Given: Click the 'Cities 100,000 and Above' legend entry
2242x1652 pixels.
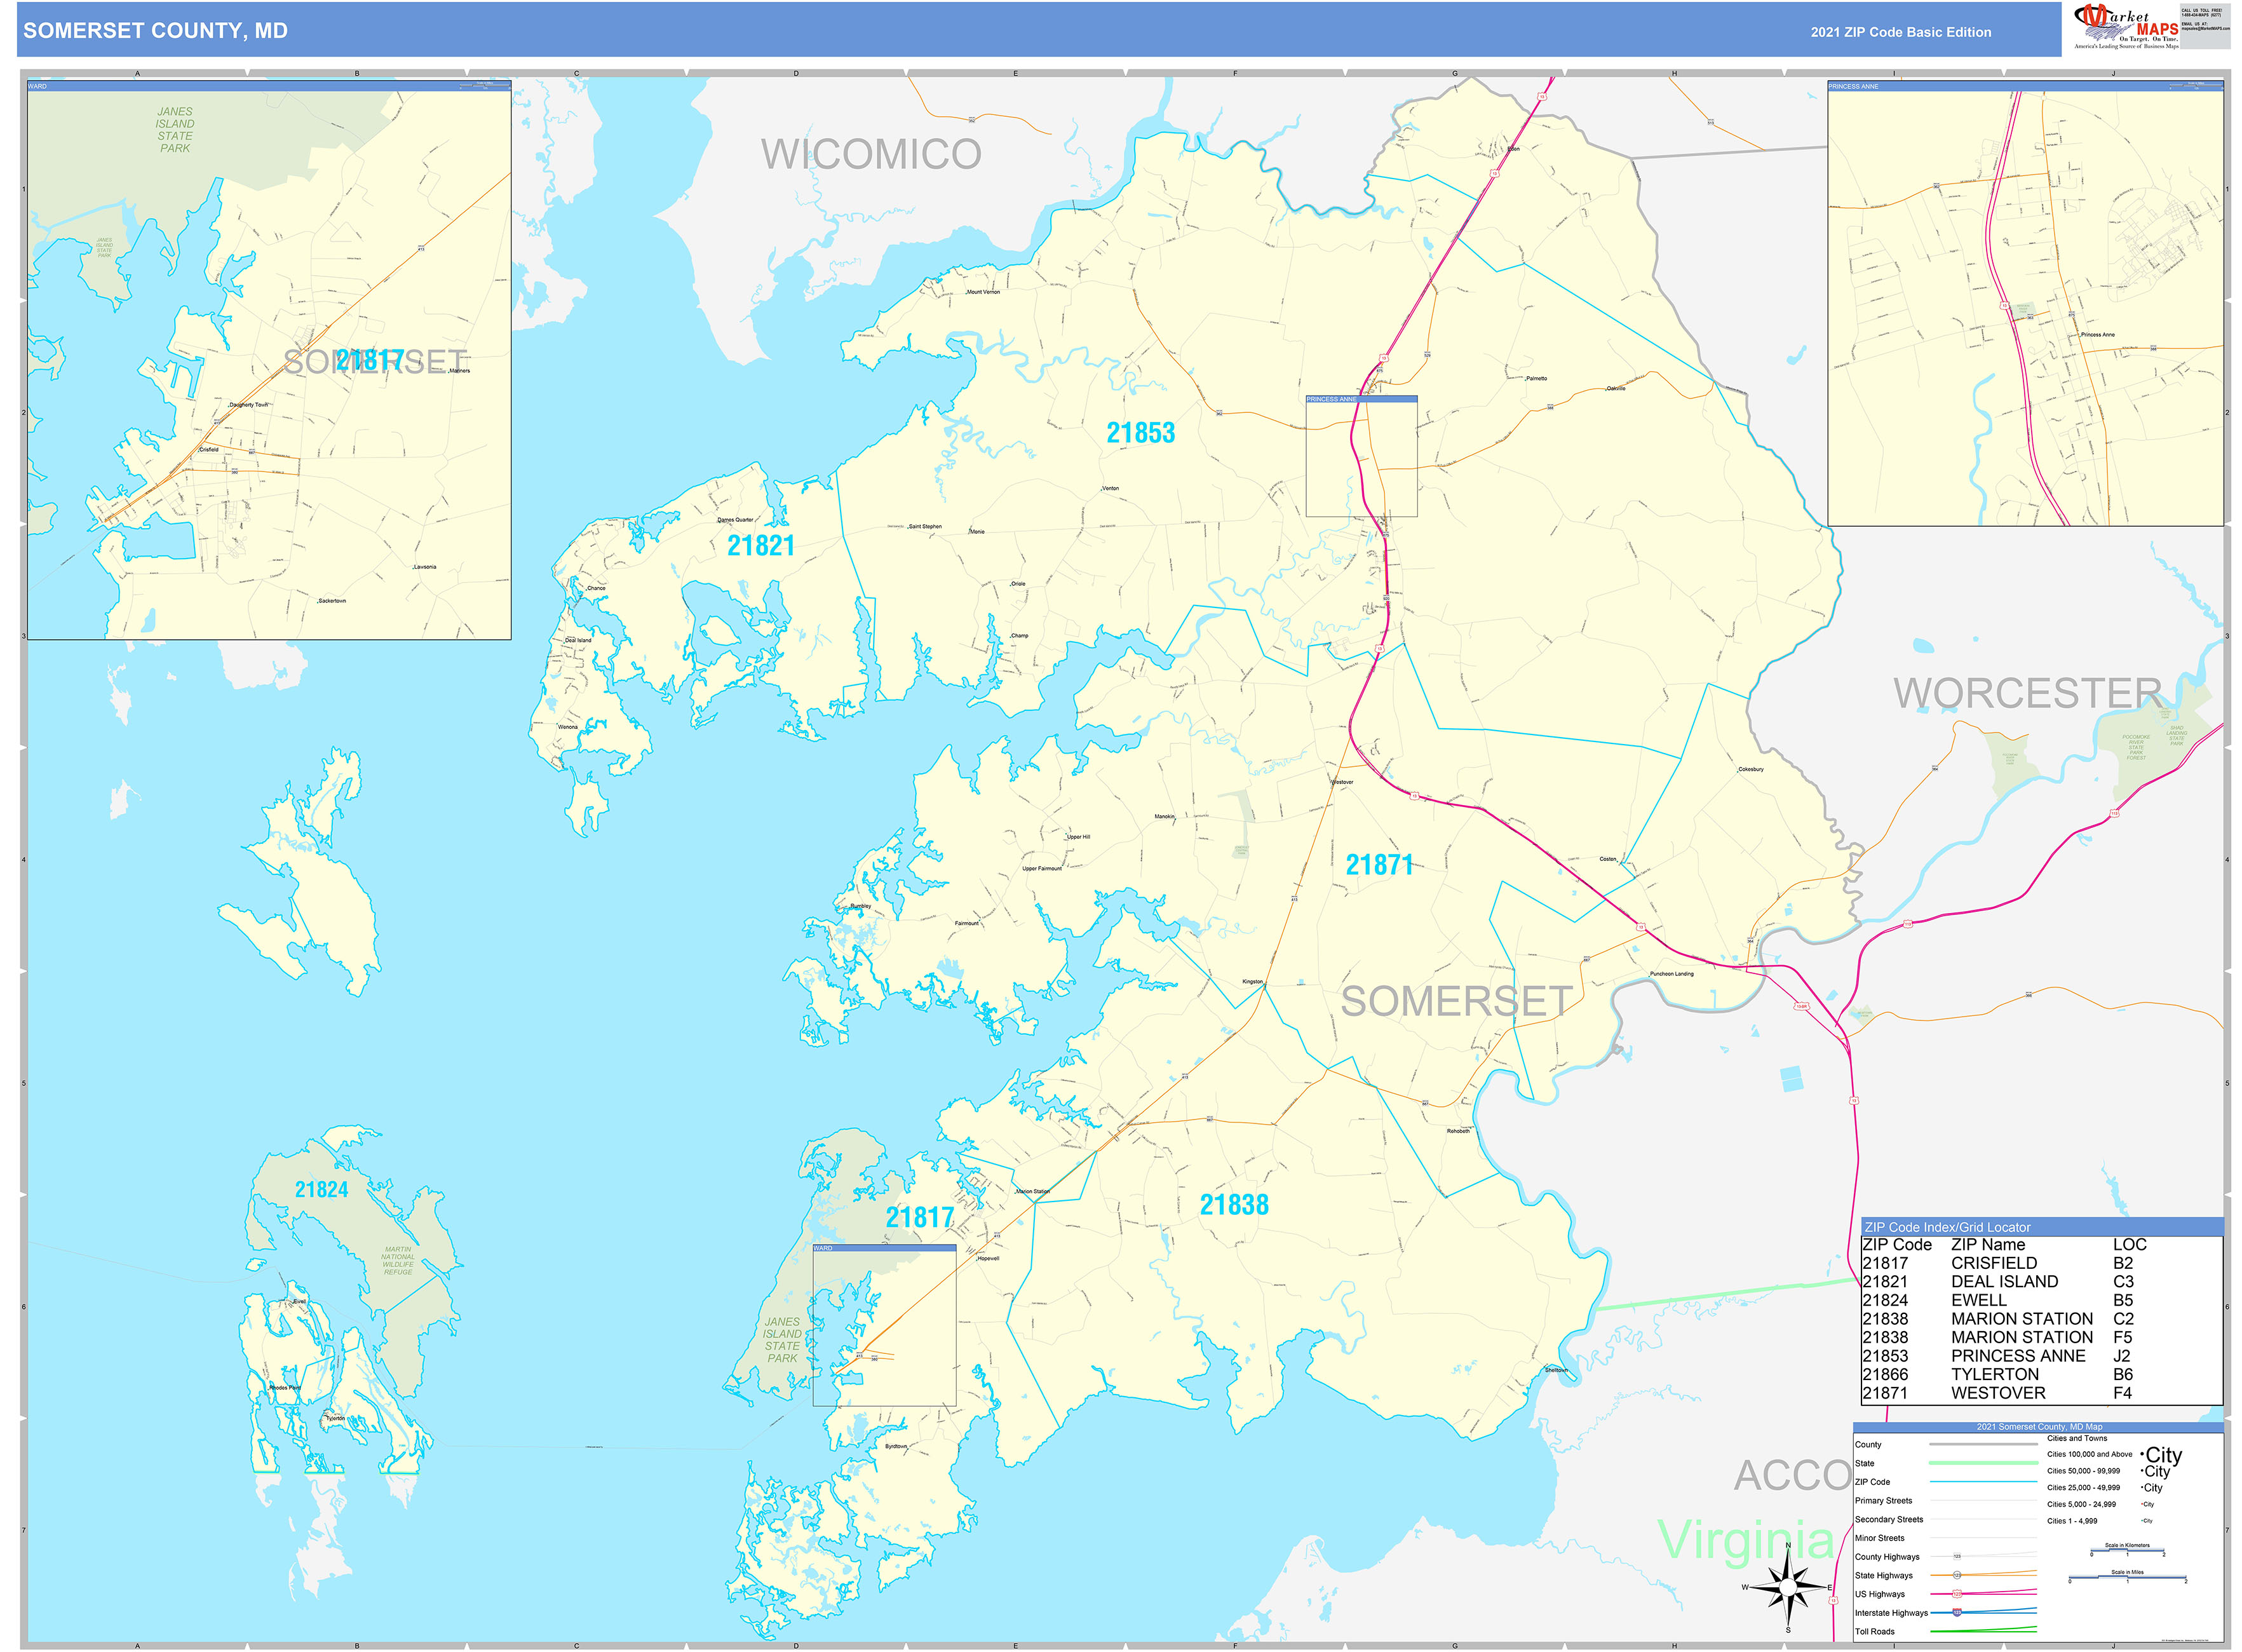Looking at the screenshot, I should [2089, 1454].
